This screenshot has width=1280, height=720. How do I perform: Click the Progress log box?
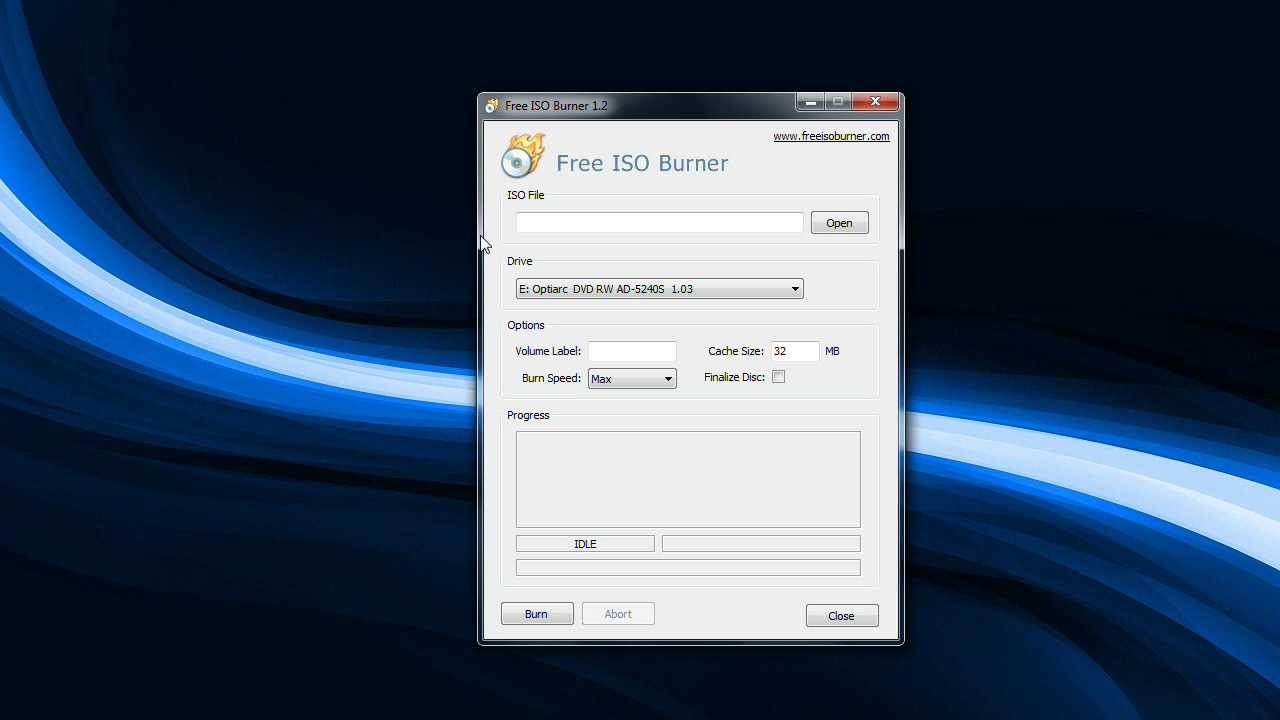coord(688,479)
